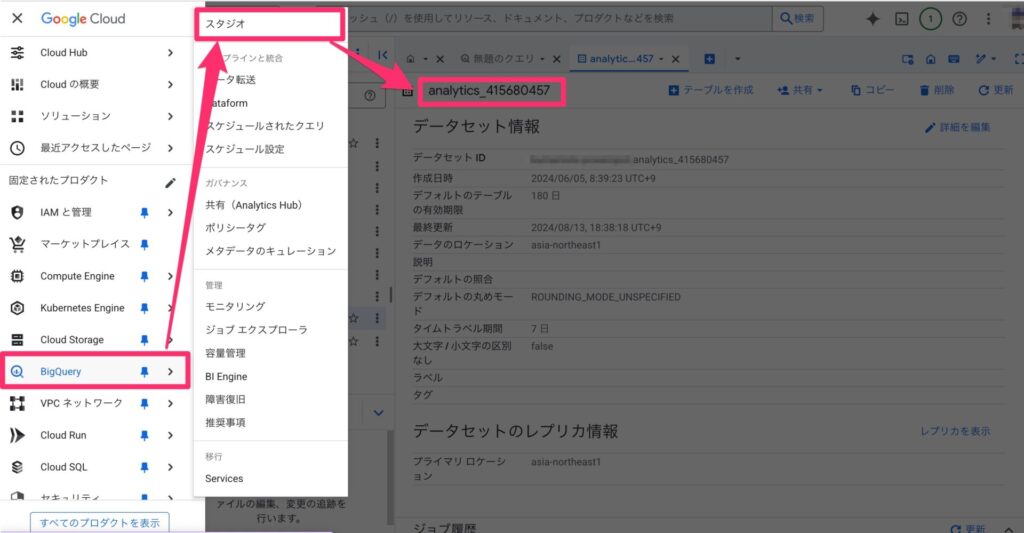Open the 共有 dropdown in dataset toolbar
Image resolution: width=1024 pixels, height=533 pixels.
tap(799, 90)
